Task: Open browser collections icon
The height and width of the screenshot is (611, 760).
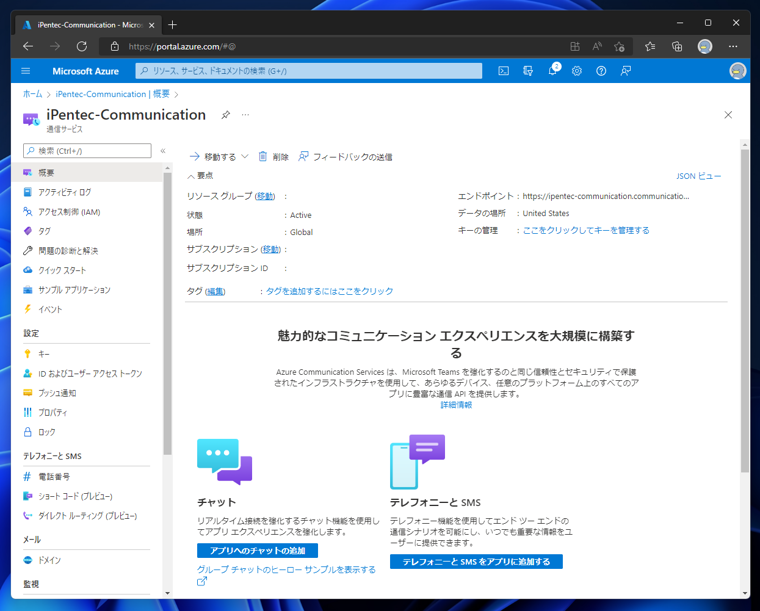Action: coord(677,47)
